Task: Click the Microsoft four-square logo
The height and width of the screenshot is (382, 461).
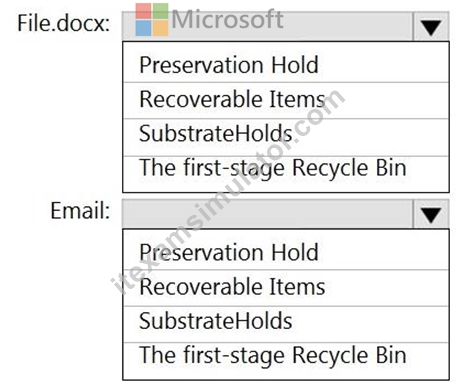Action: coord(152,19)
